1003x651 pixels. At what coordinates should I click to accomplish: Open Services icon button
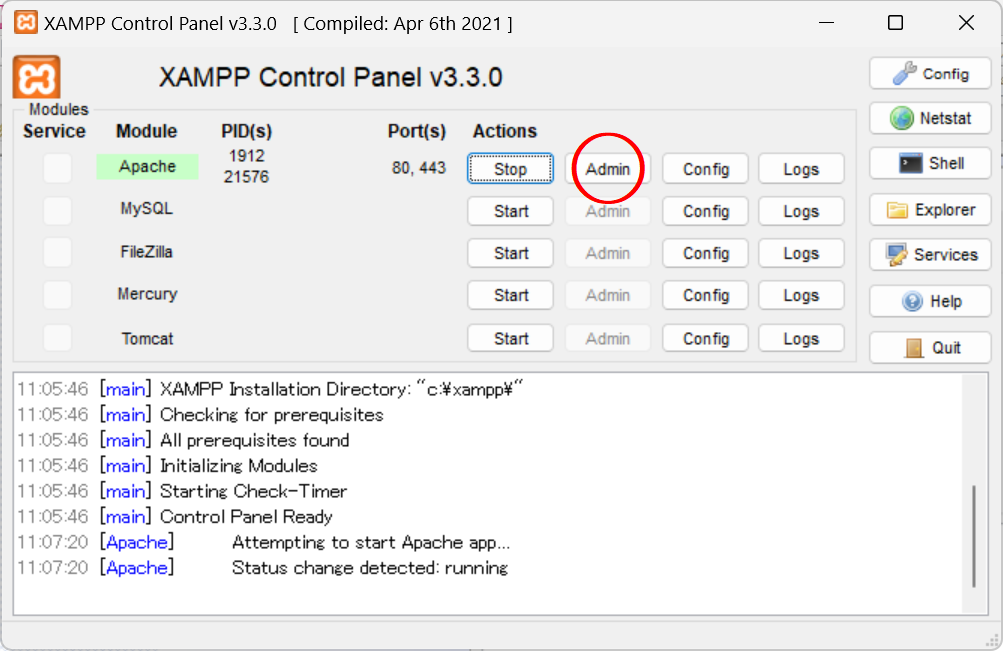tap(930, 255)
